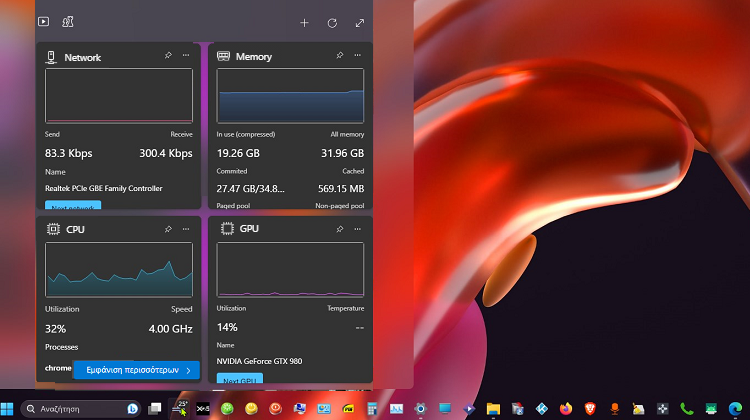Click the GPU widget chip icon
Image resolution: width=750 pixels, height=420 pixels.
pos(227,229)
